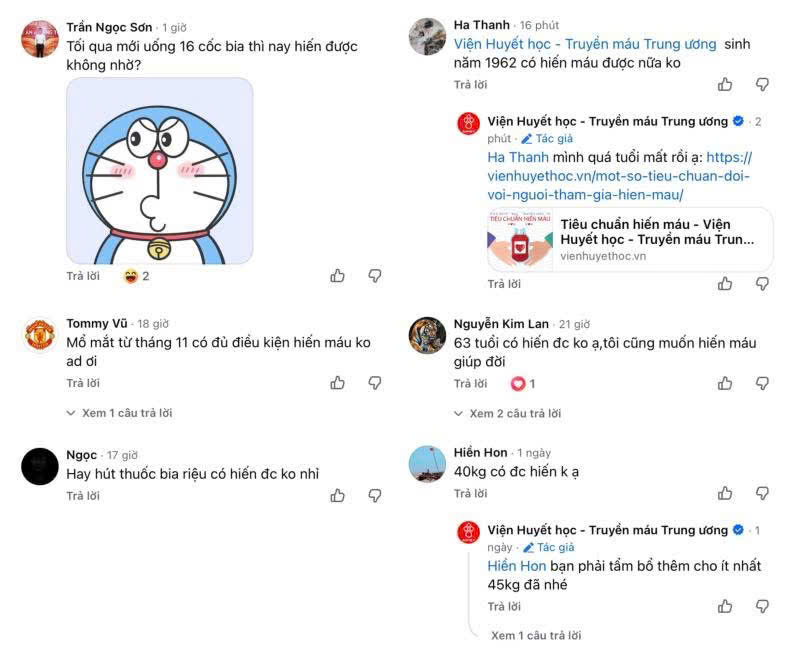
Task: Click heart reaction on Nguyễn Kim Lan's comment
Action: point(518,383)
